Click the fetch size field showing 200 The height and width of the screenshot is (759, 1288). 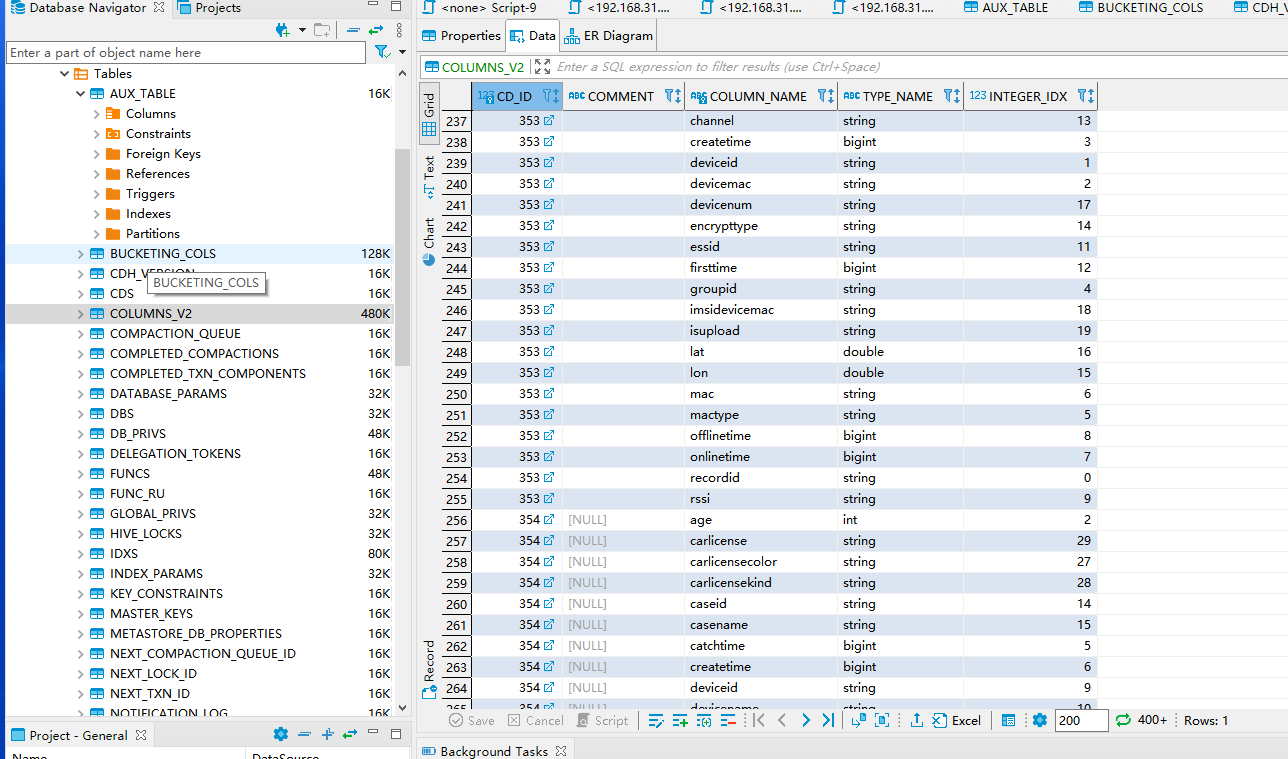point(1080,720)
